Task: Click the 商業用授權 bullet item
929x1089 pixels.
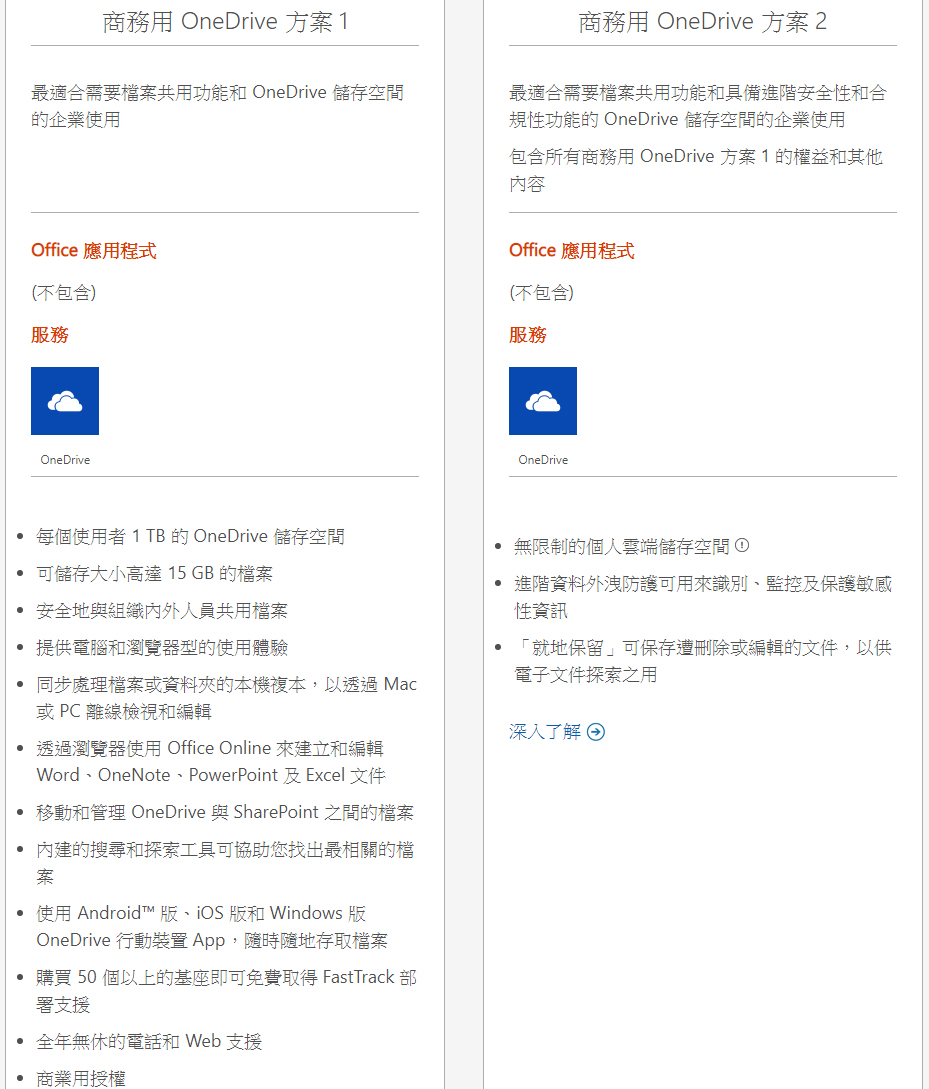Action: tap(81, 1078)
